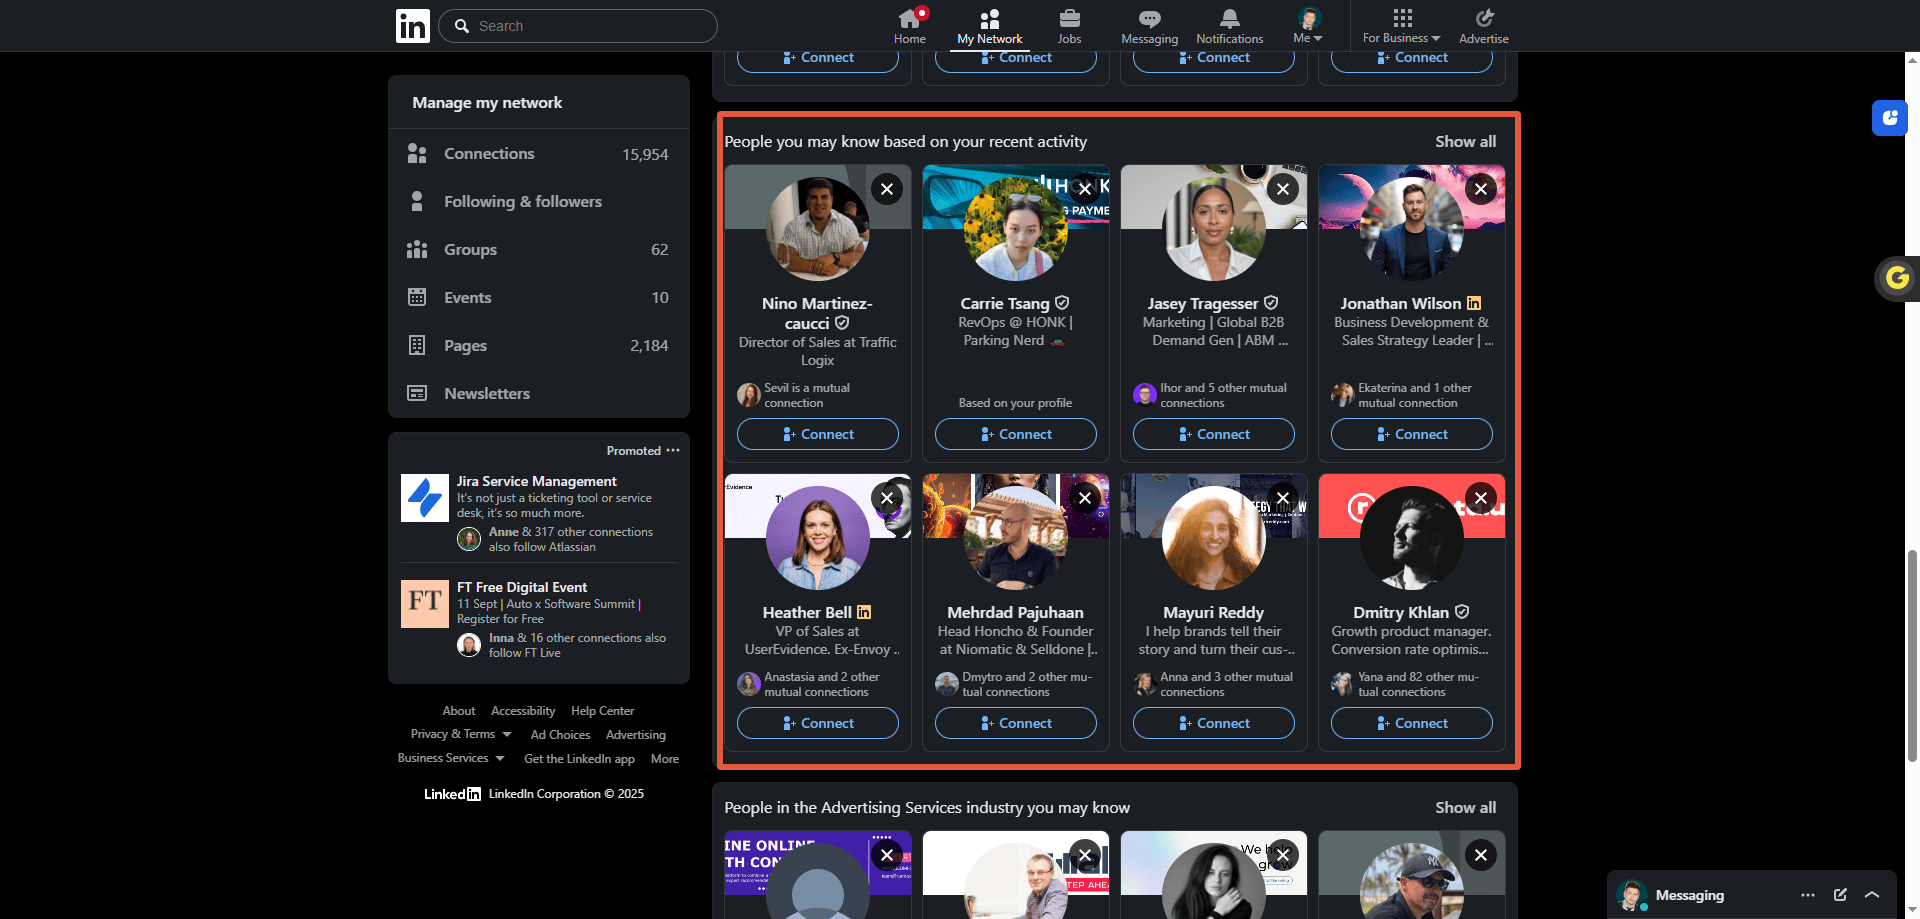Image resolution: width=1920 pixels, height=919 pixels.
Task: Open LinkedIn home via logo icon
Action: [413, 26]
